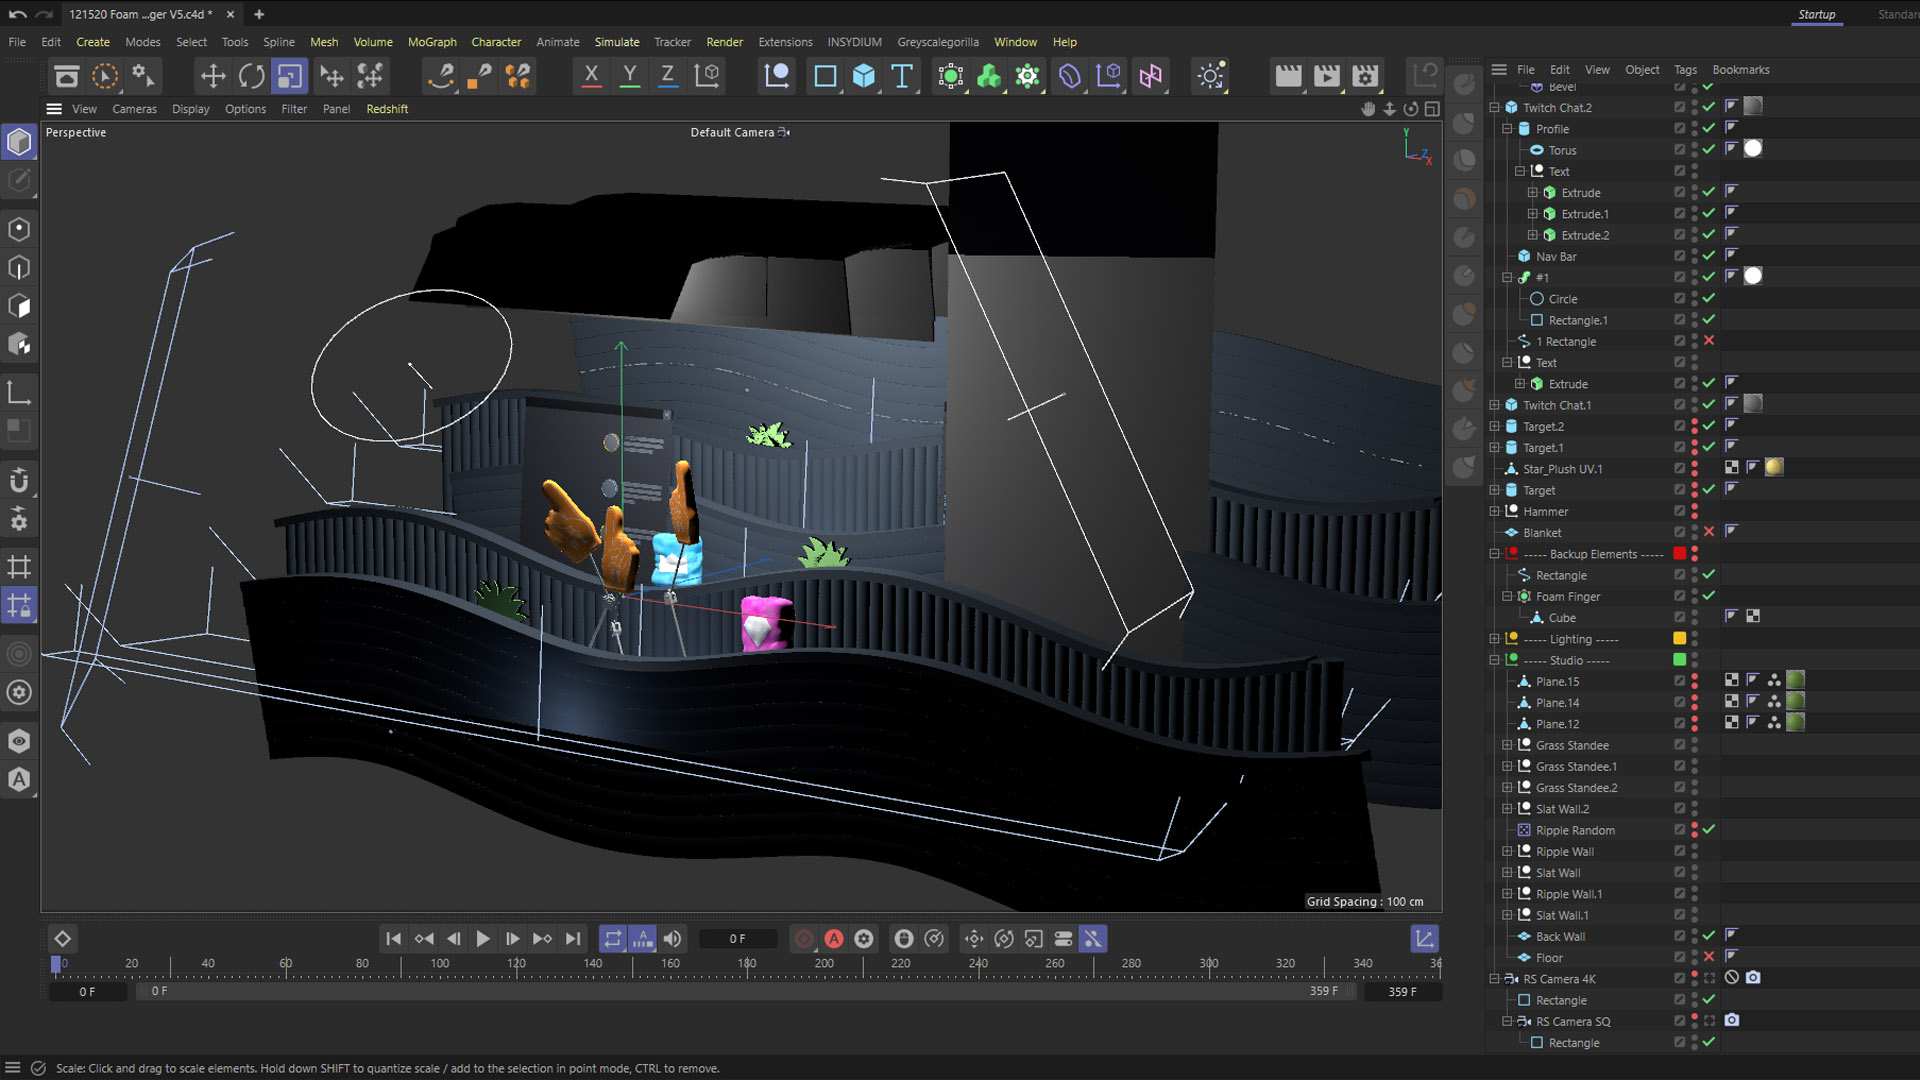Image resolution: width=1920 pixels, height=1080 pixels.
Task: Click the current frame field showing 0 F
Action: [737, 939]
